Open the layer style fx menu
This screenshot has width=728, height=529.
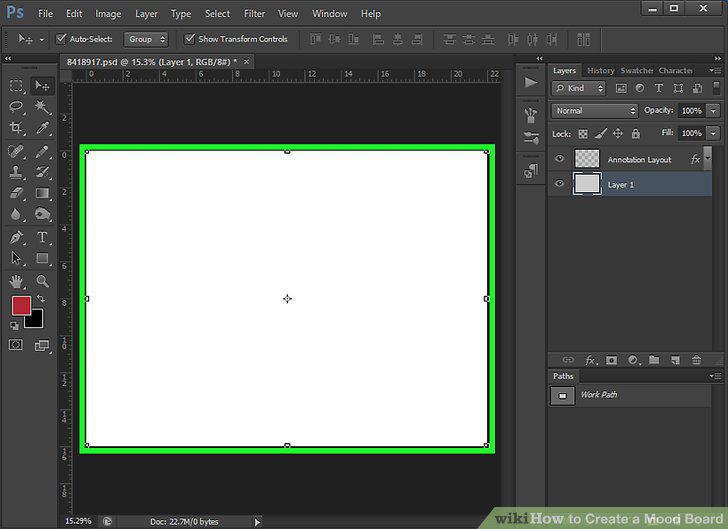click(590, 360)
